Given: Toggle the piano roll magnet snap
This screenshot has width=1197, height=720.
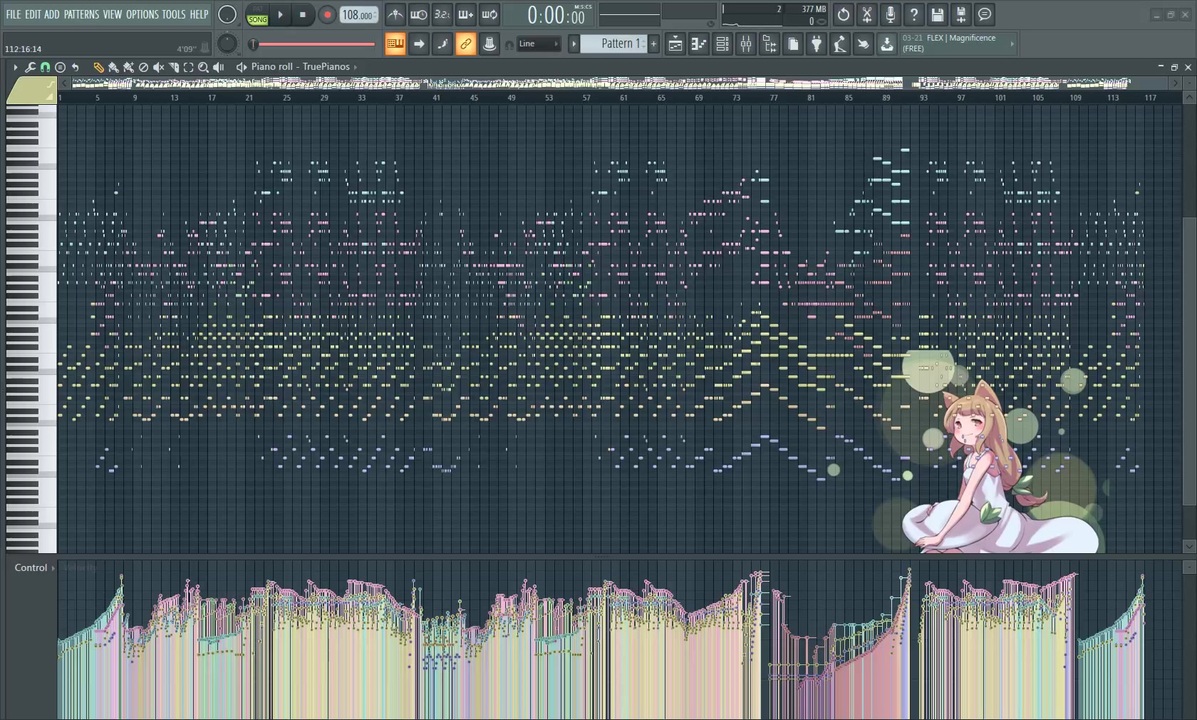Looking at the screenshot, I should pos(45,67).
